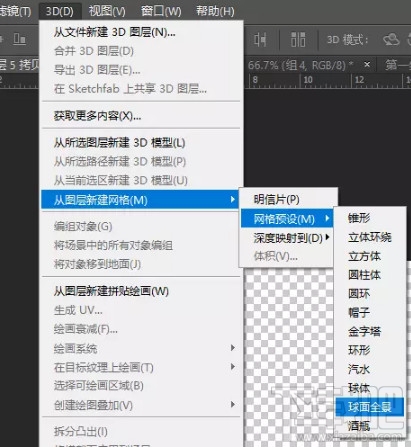411x447 pixels.
Task: Select 绘画衰减(F) entry
Action: 141,329
